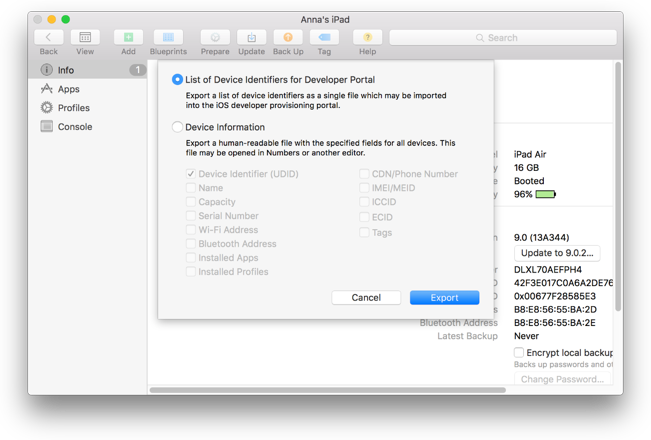The image size is (651, 440).
Task: Click the Tag toolbar icon
Action: (324, 37)
